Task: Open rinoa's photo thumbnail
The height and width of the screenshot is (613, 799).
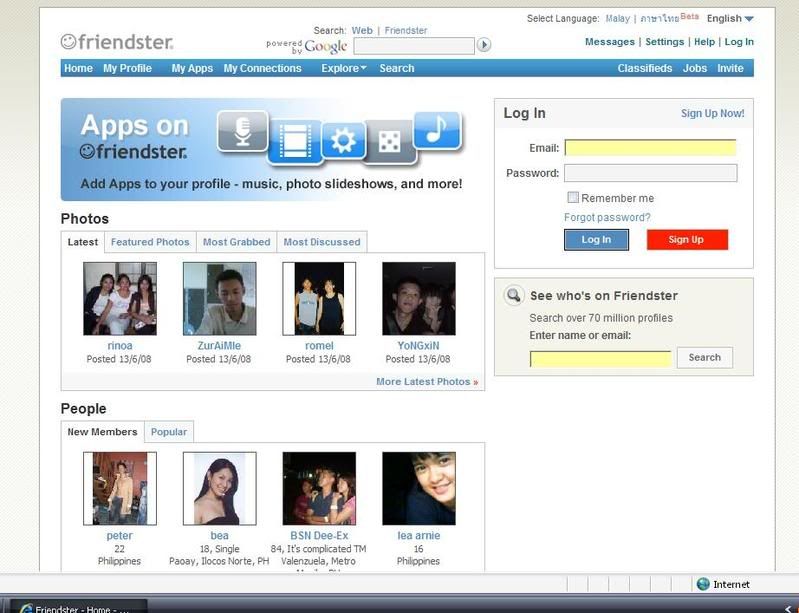Action: [x=120, y=299]
